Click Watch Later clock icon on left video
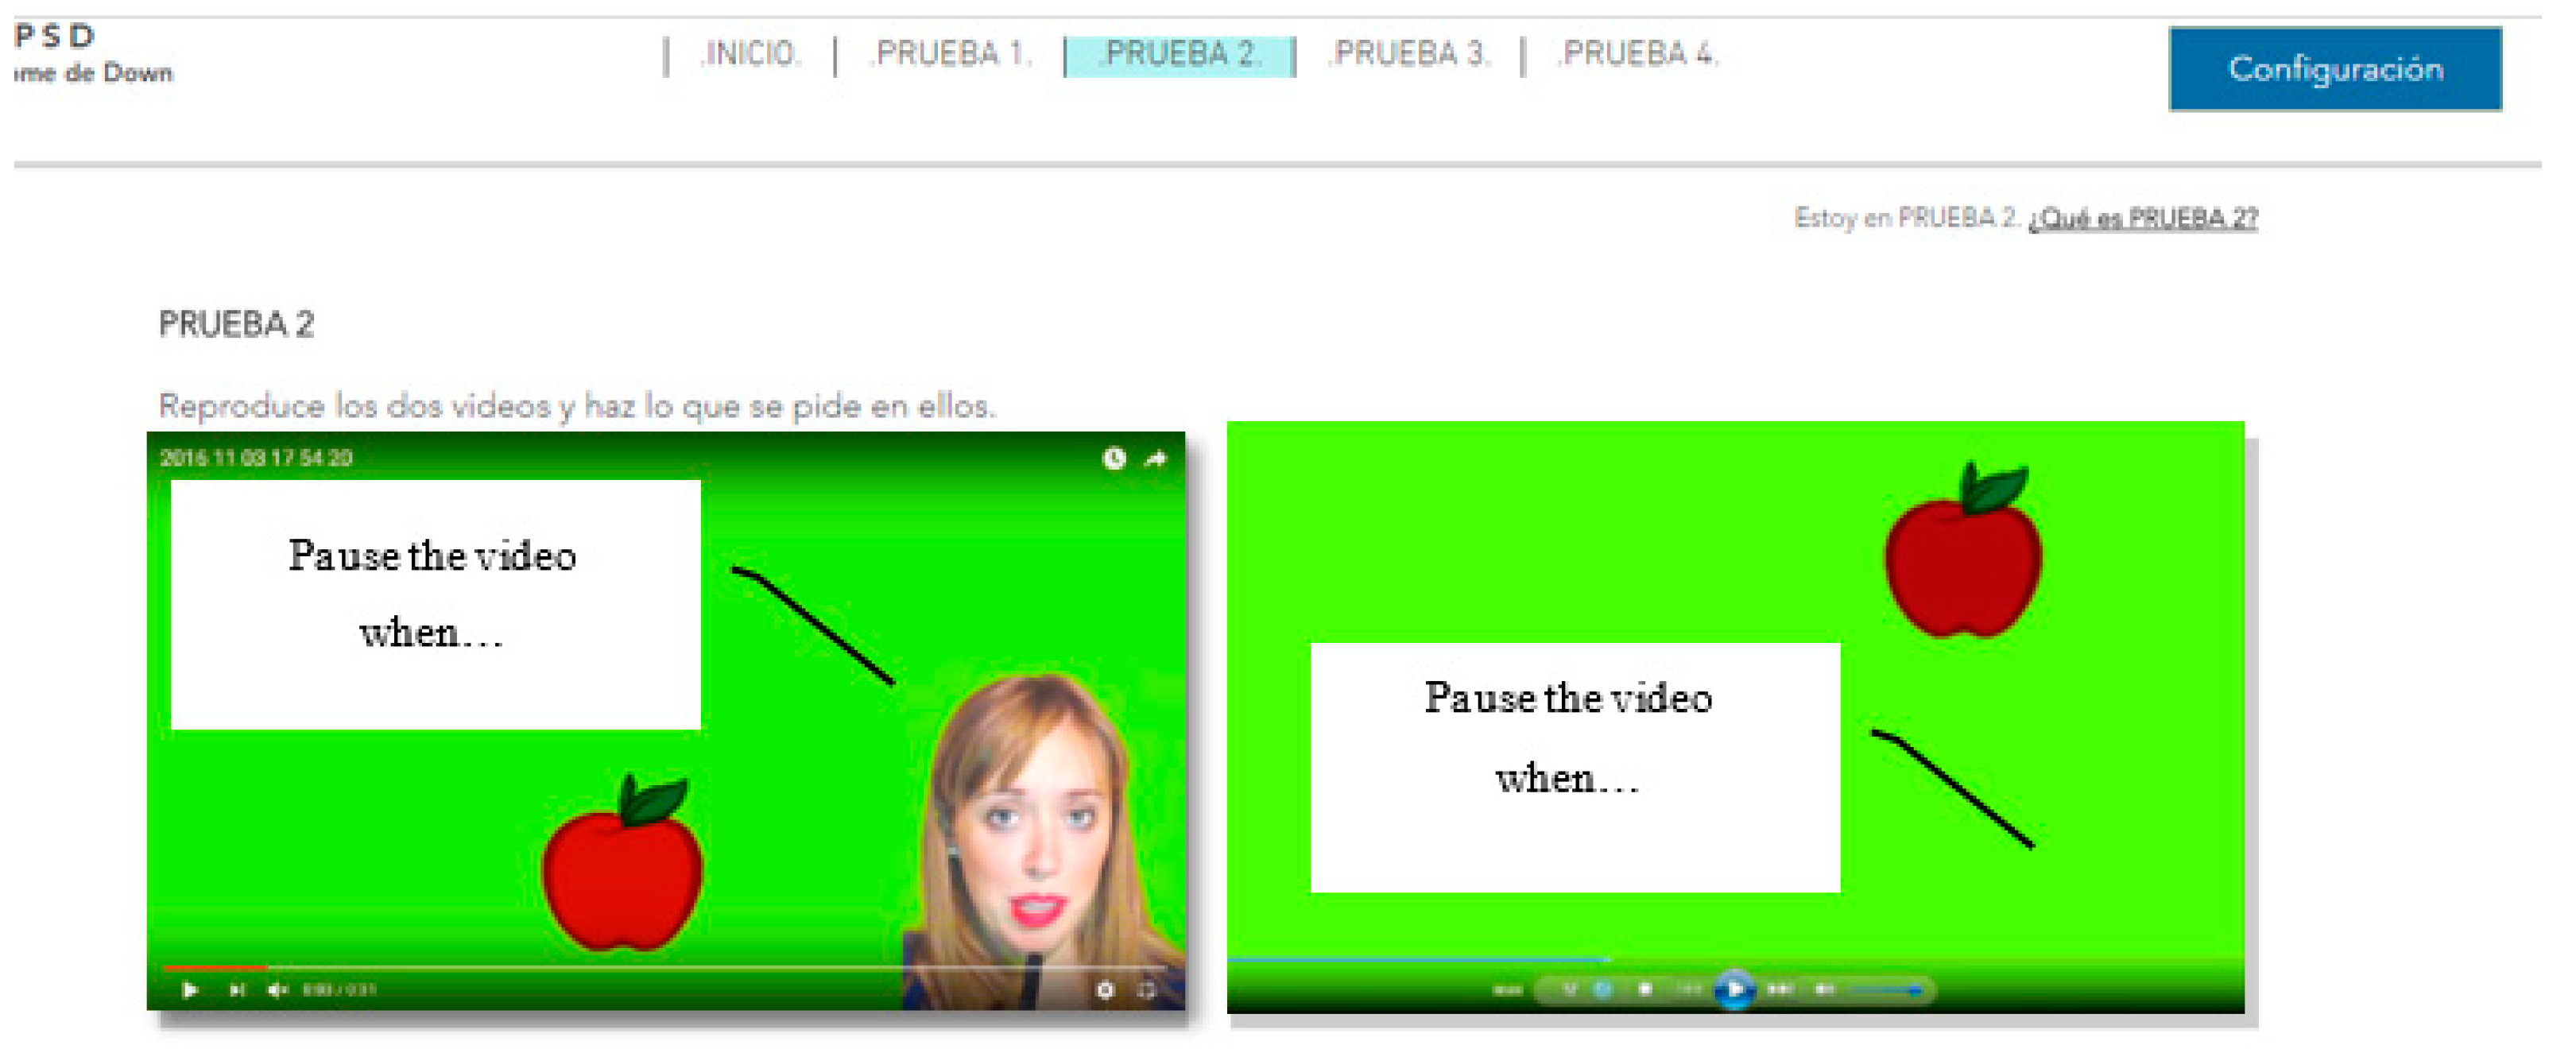Viewport: 2576px width, 1049px height. [x=1114, y=458]
